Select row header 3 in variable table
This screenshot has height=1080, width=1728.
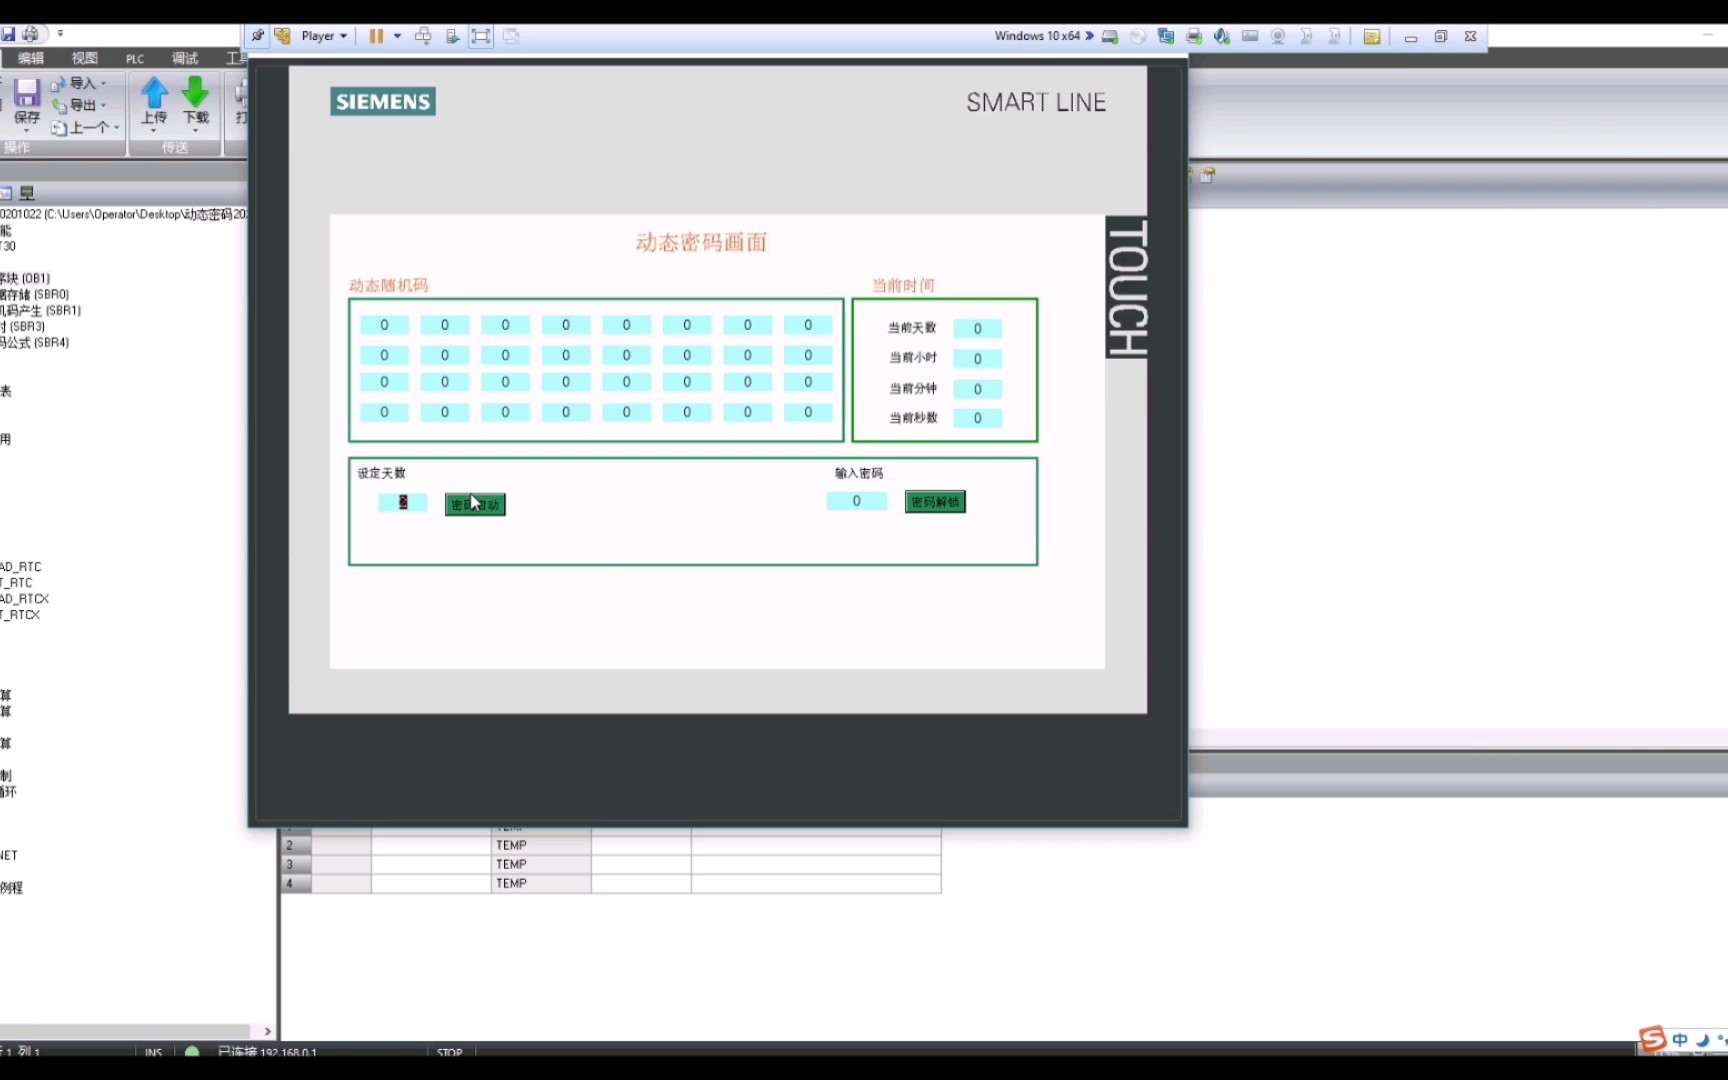296,864
